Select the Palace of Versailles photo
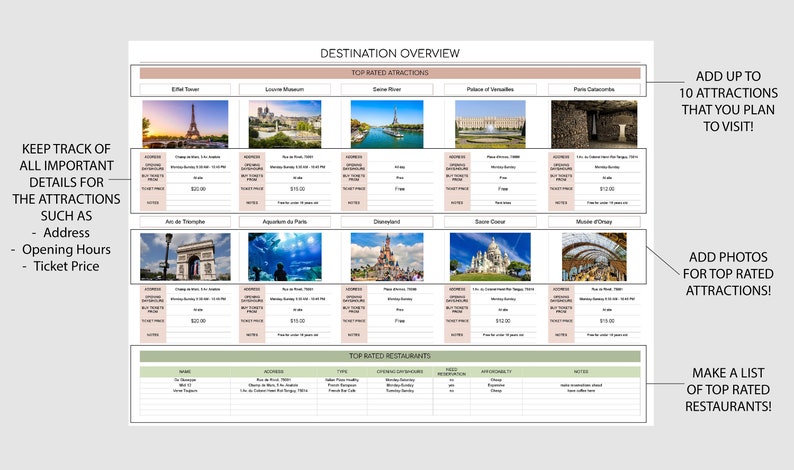The height and width of the screenshot is (470, 794). click(489, 124)
